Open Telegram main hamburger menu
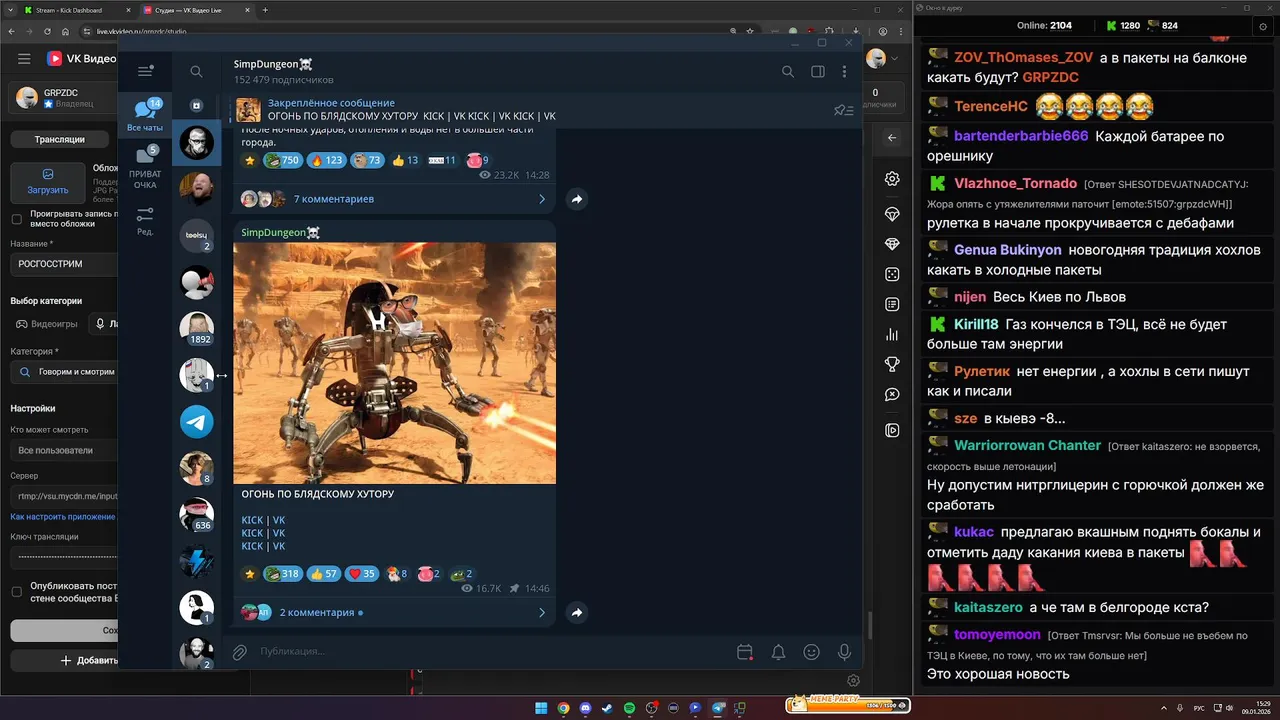This screenshot has height=720, width=1280. 145,71
